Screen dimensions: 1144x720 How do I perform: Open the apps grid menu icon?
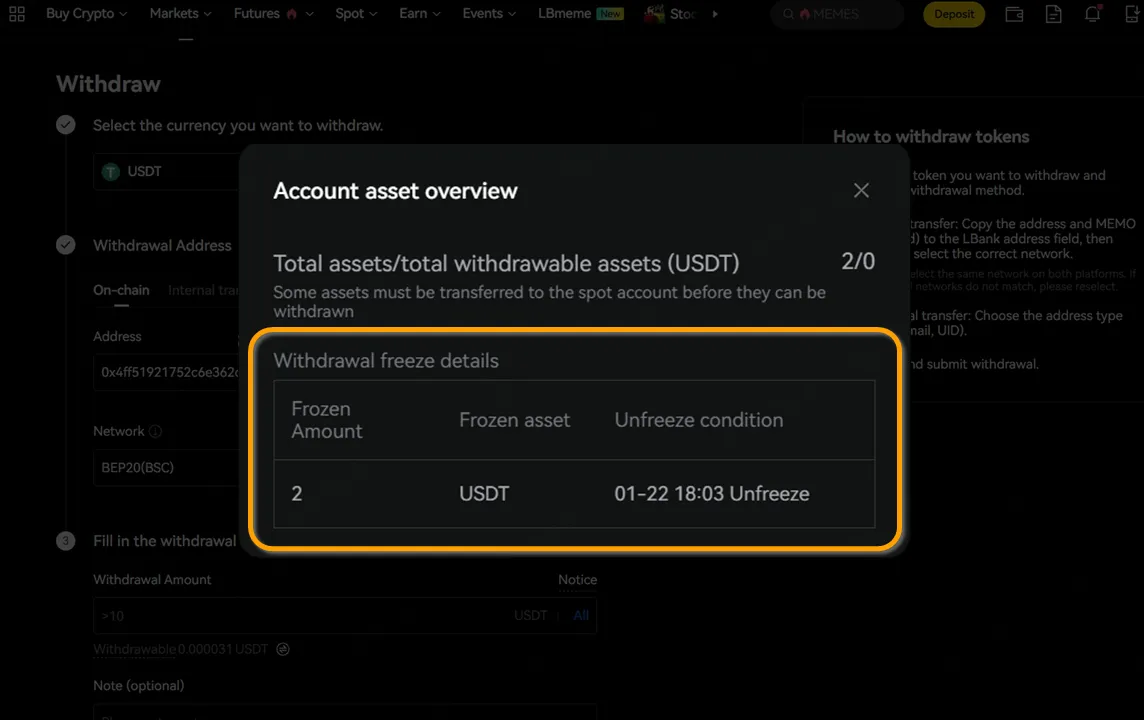tap(17, 14)
